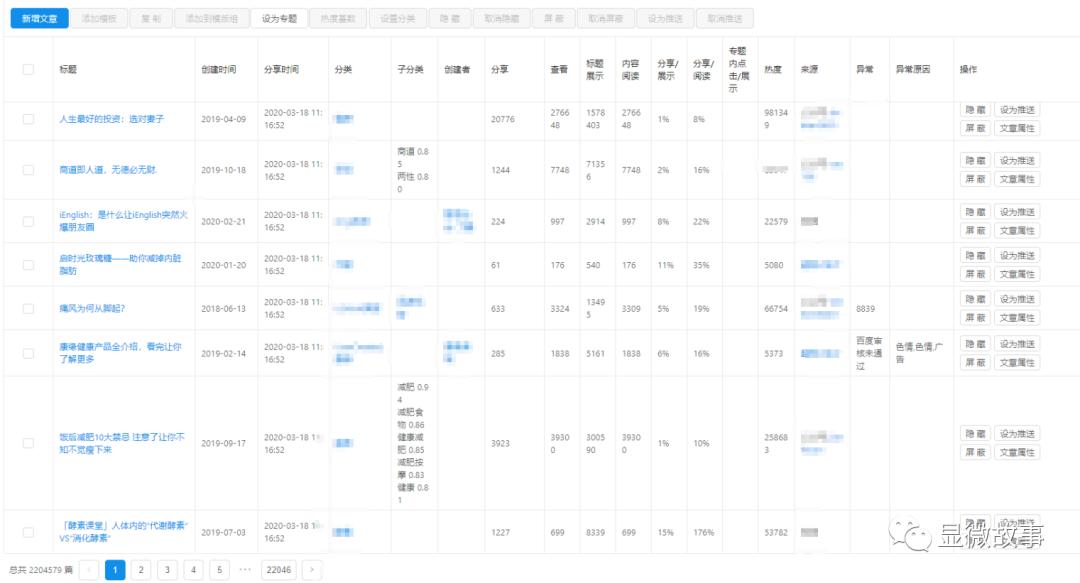Click 屏蔽 in the 人生最好的投资 row
Screen dimensions: 1080x583
tap(975, 128)
